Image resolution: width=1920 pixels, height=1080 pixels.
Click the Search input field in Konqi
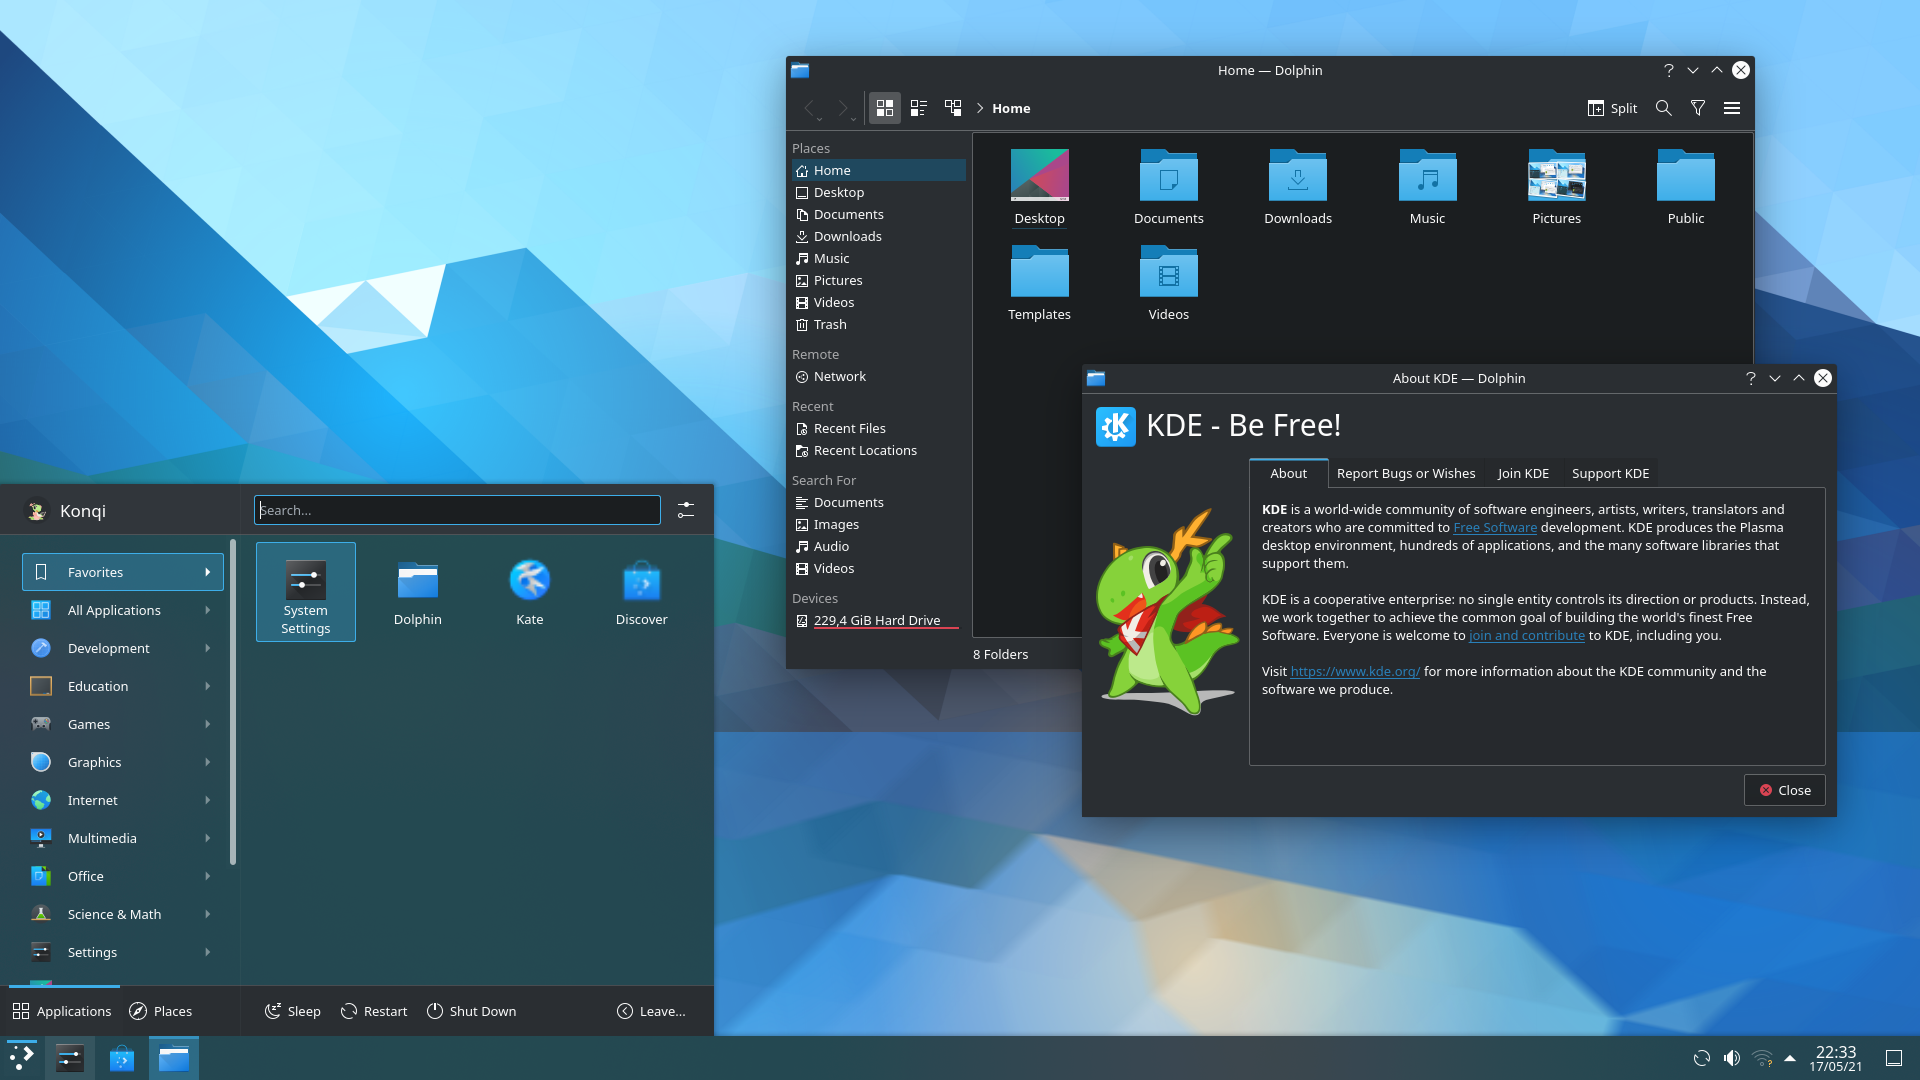click(456, 509)
